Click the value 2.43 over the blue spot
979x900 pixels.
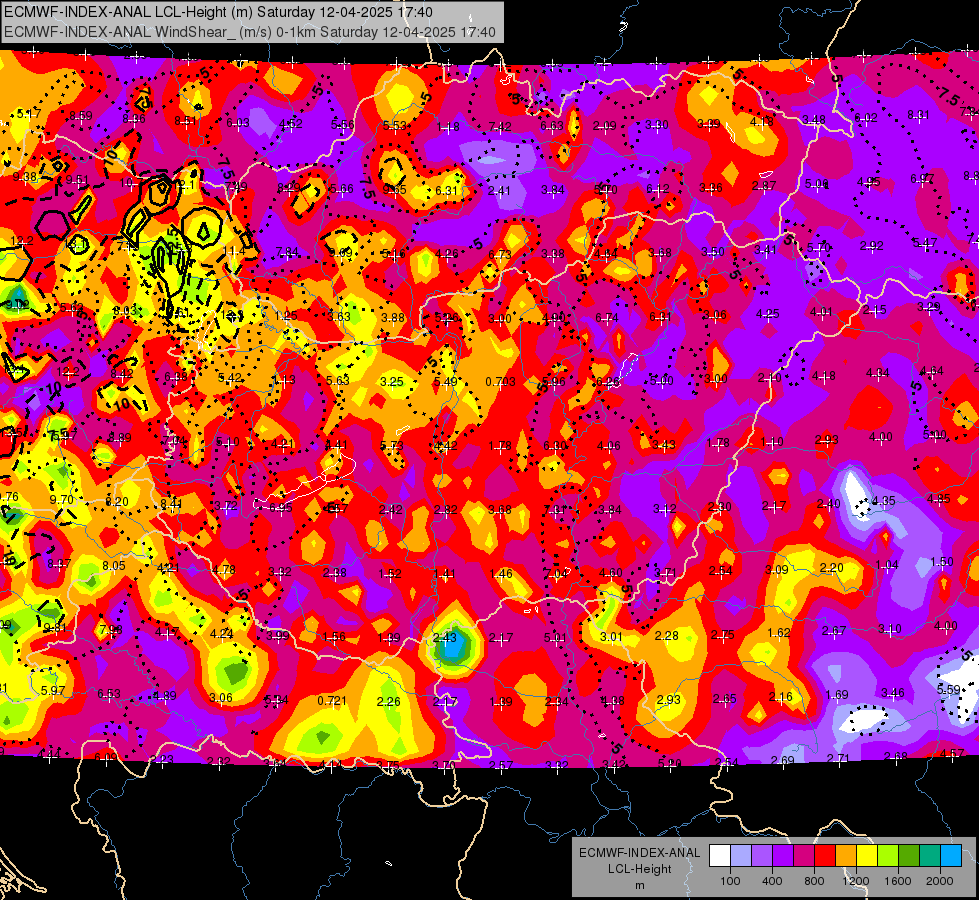tap(445, 638)
